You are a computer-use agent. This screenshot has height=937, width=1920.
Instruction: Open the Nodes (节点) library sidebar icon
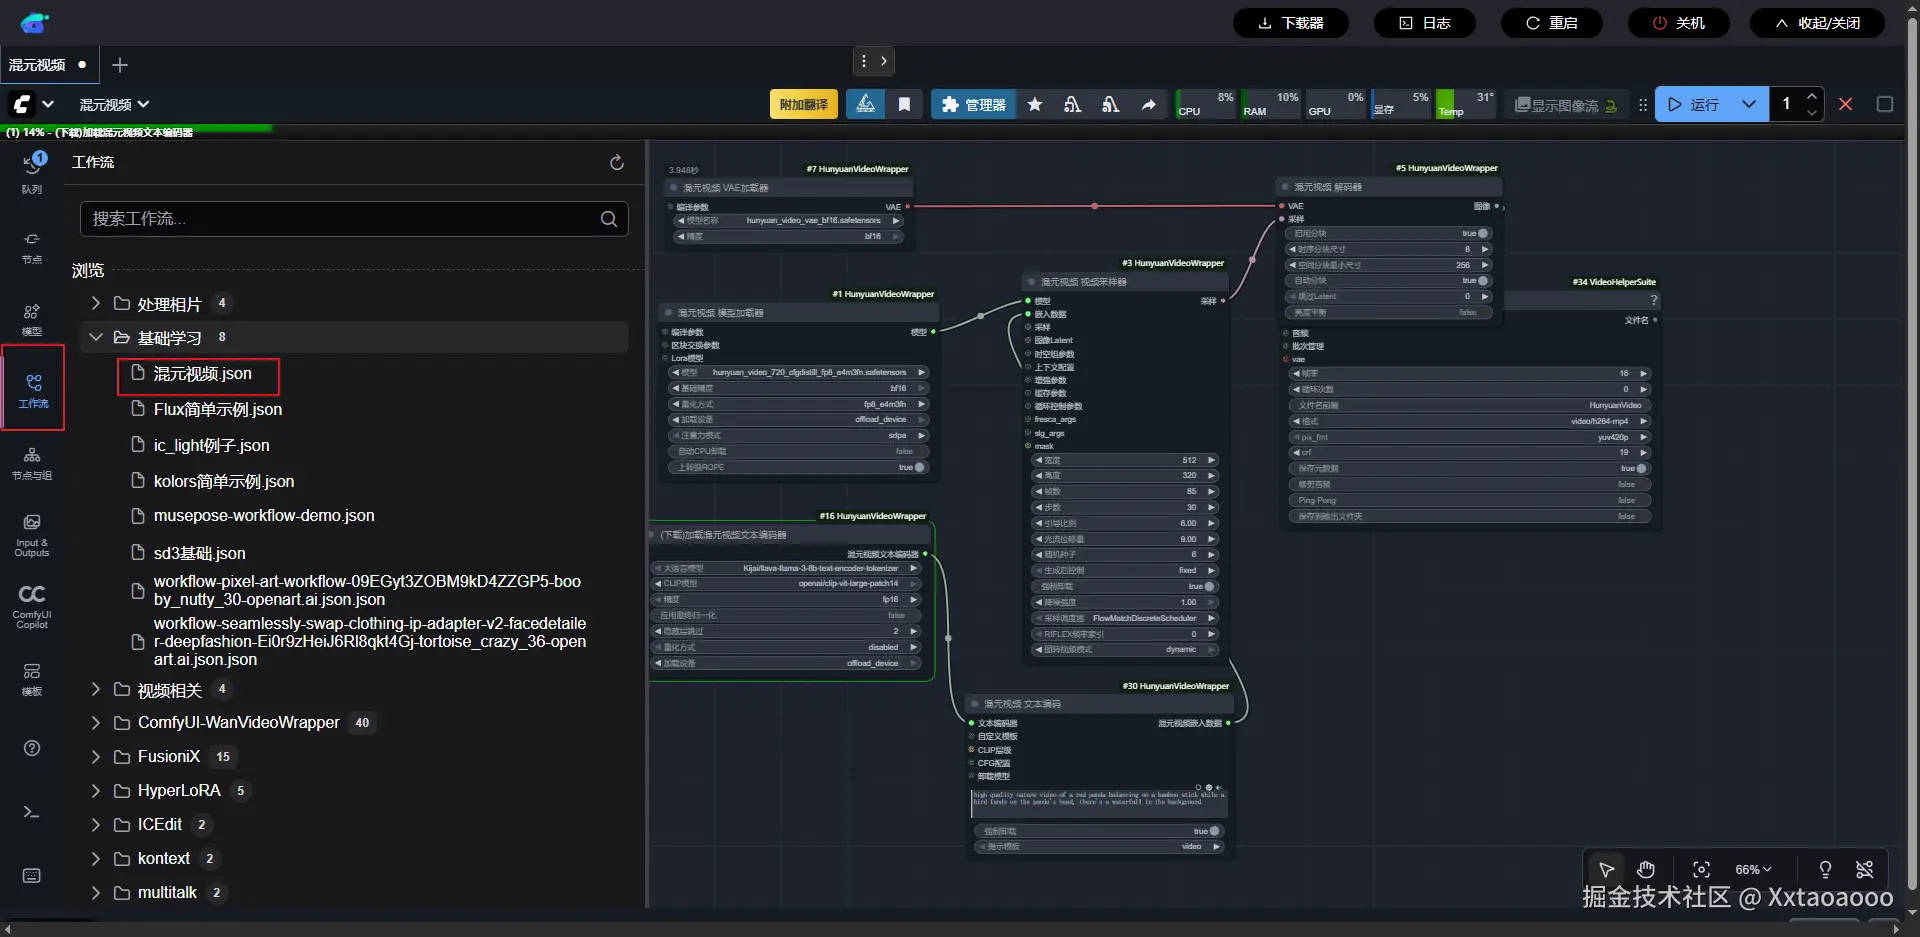pos(32,247)
